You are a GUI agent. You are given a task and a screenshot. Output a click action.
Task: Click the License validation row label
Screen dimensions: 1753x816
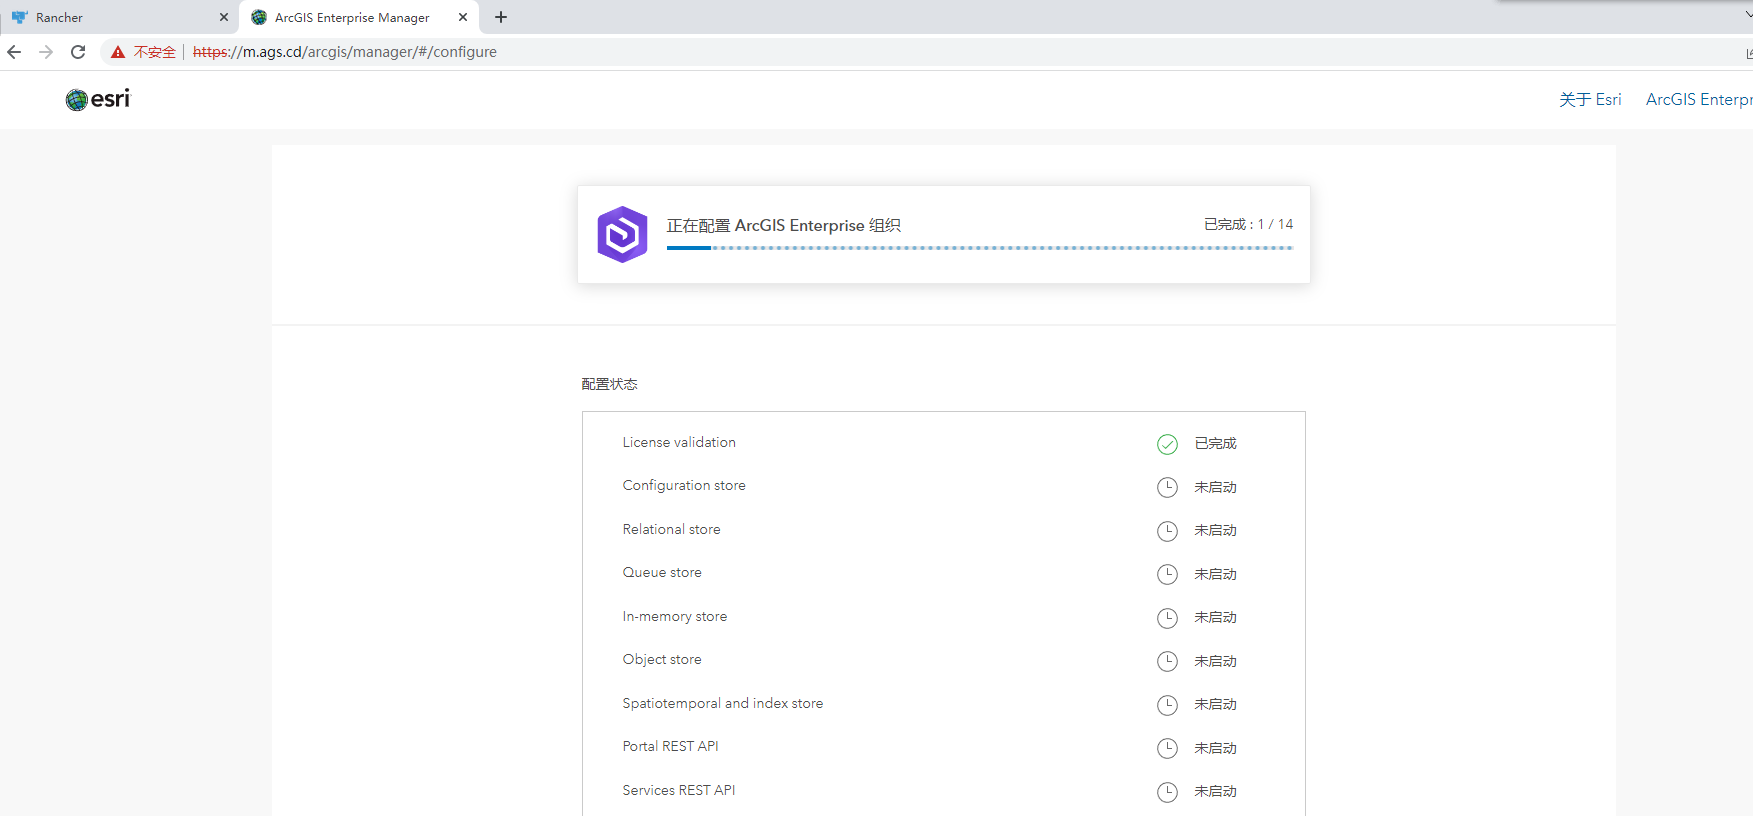679,442
